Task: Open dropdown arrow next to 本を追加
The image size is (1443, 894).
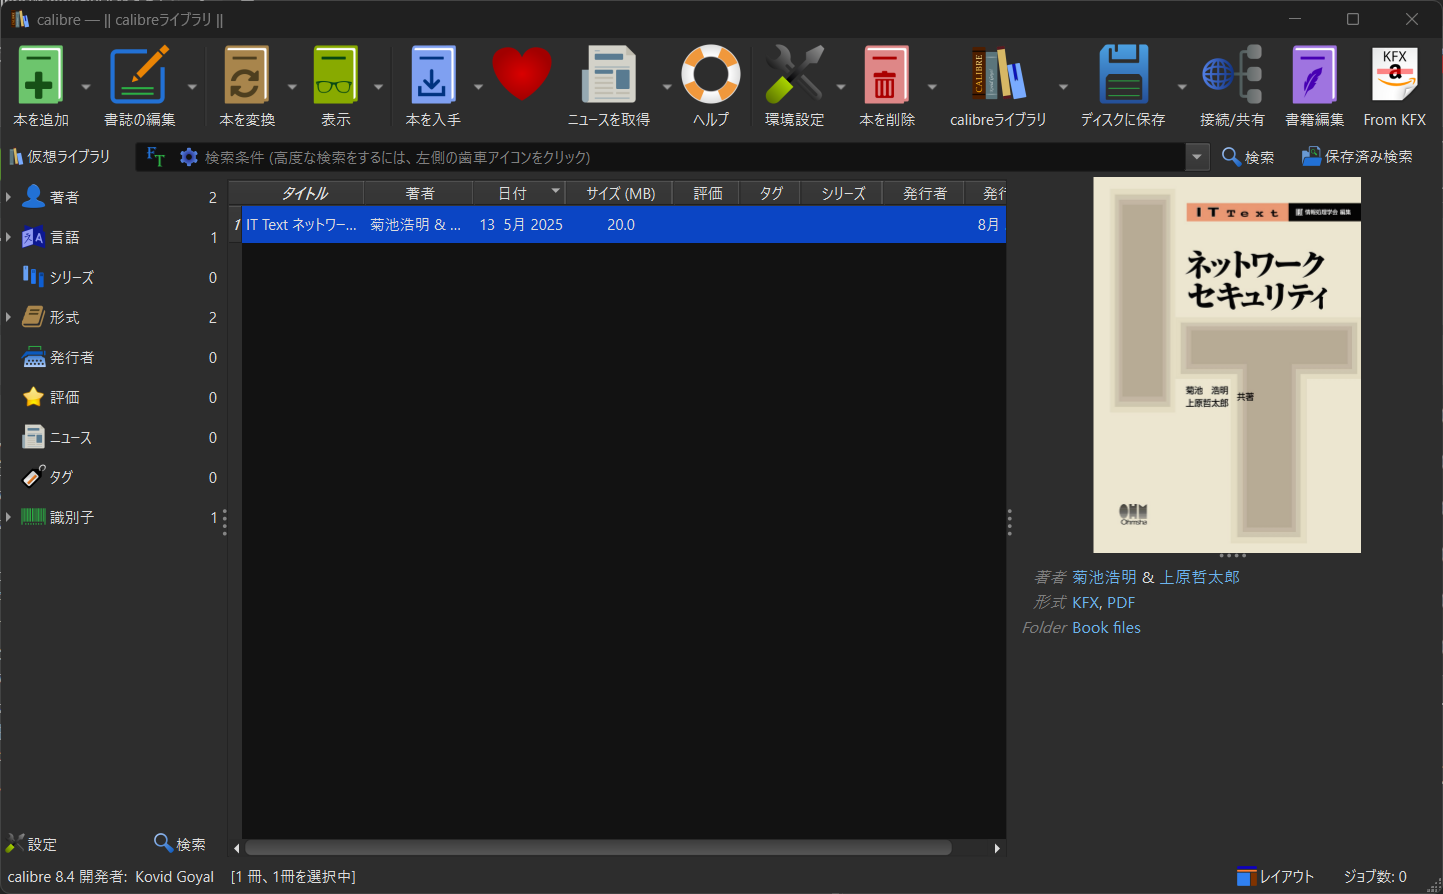Action: tap(85, 87)
